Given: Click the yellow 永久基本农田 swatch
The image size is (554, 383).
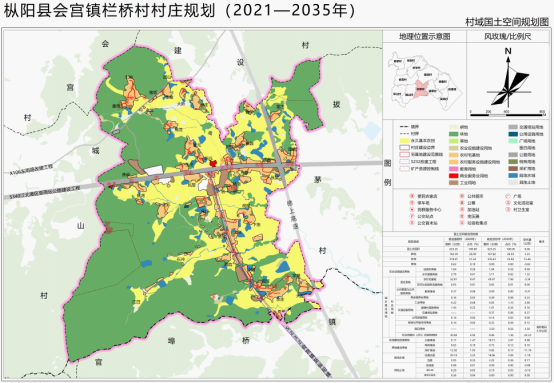Looking at the screenshot, I should [404, 141].
